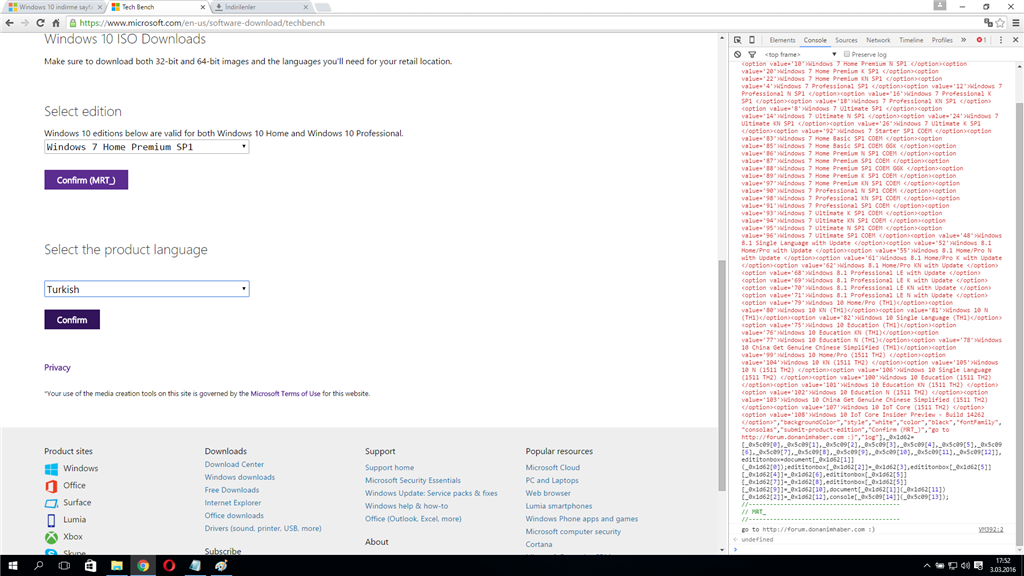
Task: Open the Sources tab
Action: tap(846, 40)
